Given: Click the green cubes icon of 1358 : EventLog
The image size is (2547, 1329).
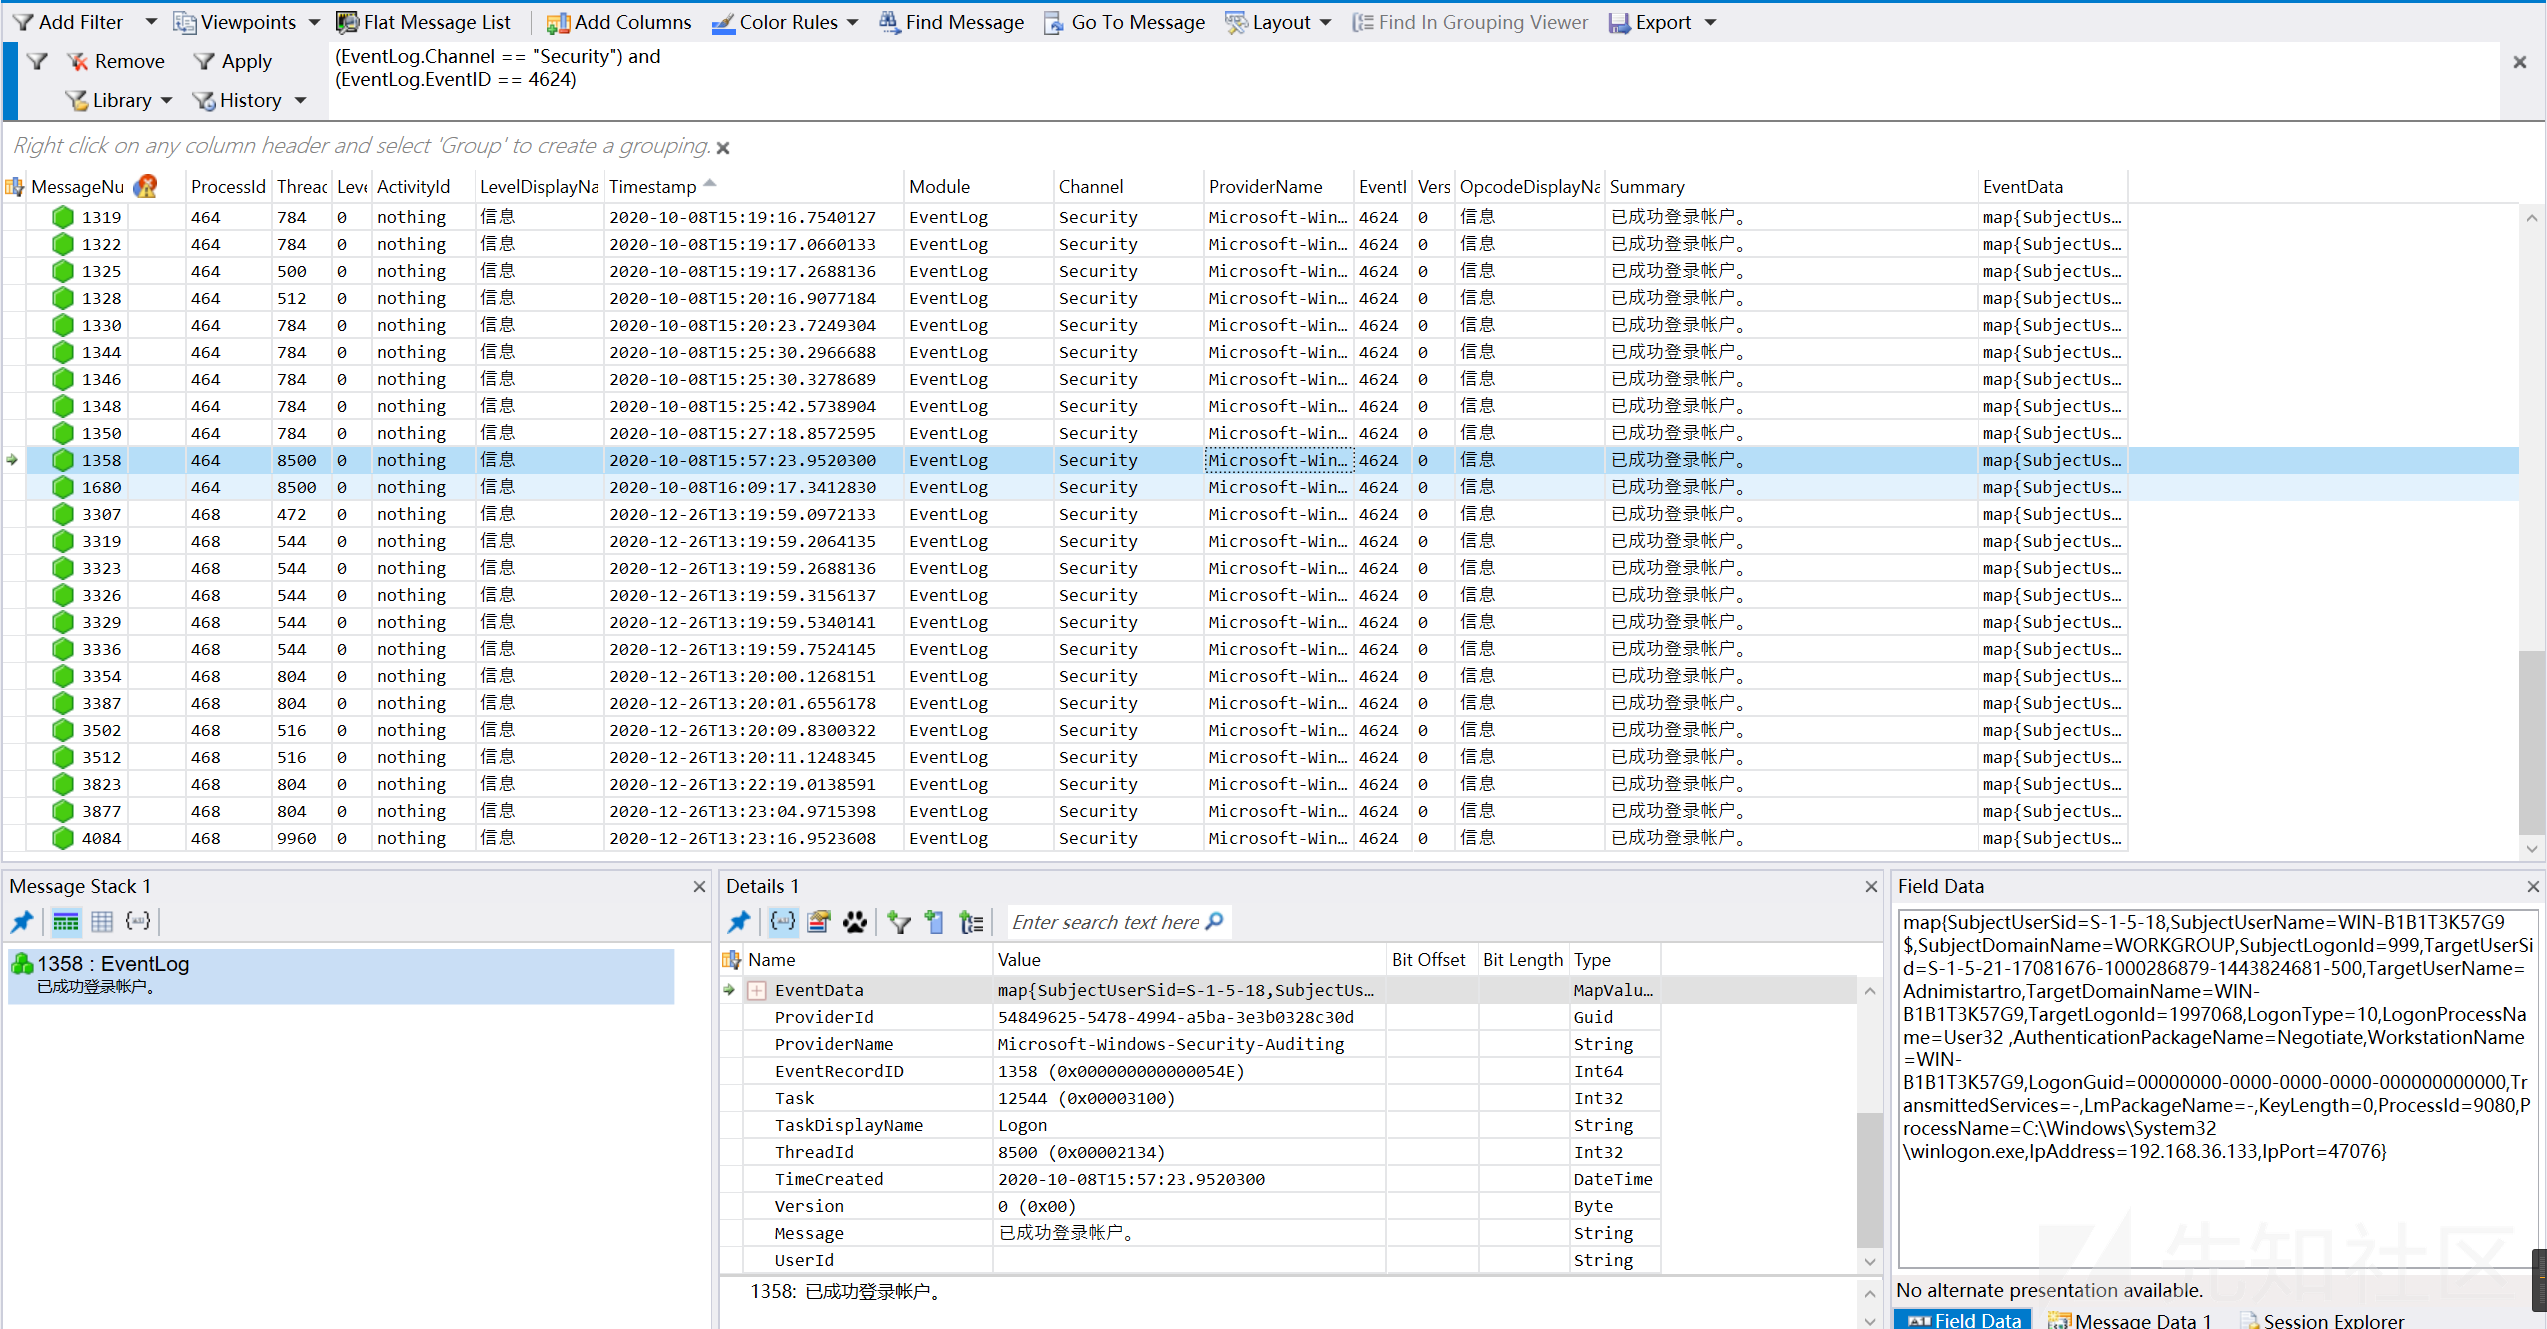Looking at the screenshot, I should coord(22,964).
